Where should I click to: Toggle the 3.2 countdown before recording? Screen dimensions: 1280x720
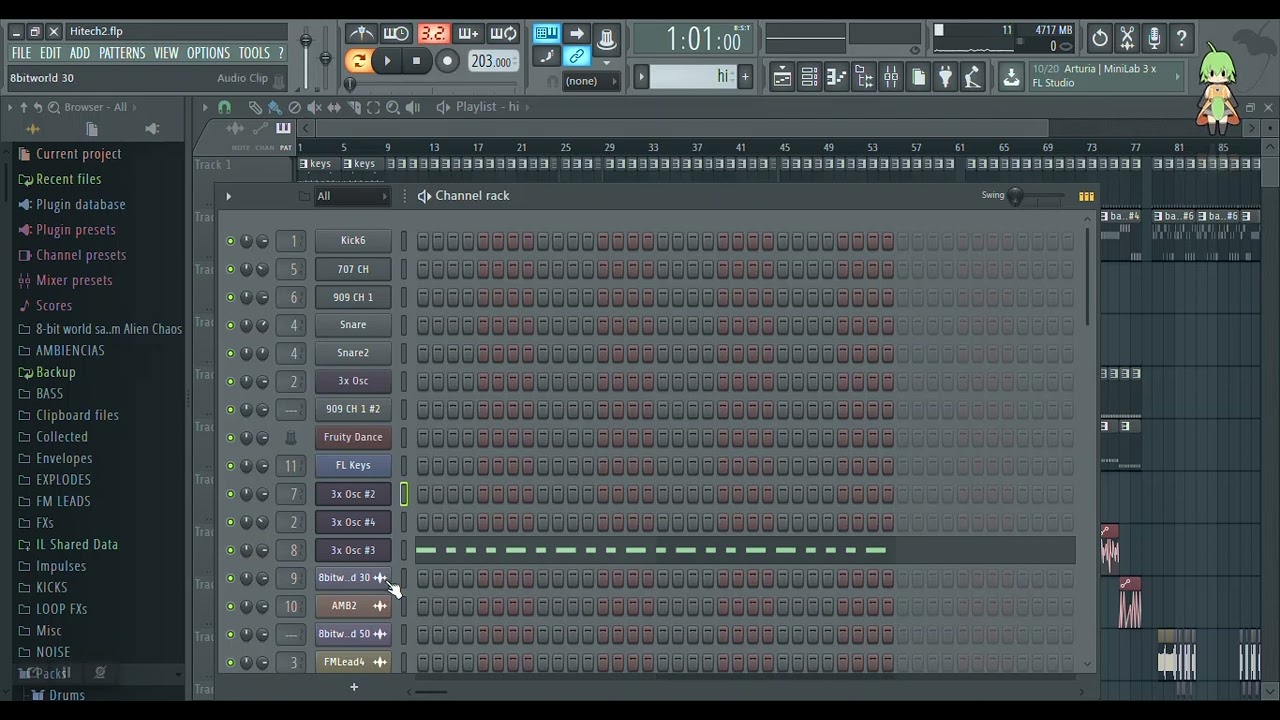tap(432, 34)
